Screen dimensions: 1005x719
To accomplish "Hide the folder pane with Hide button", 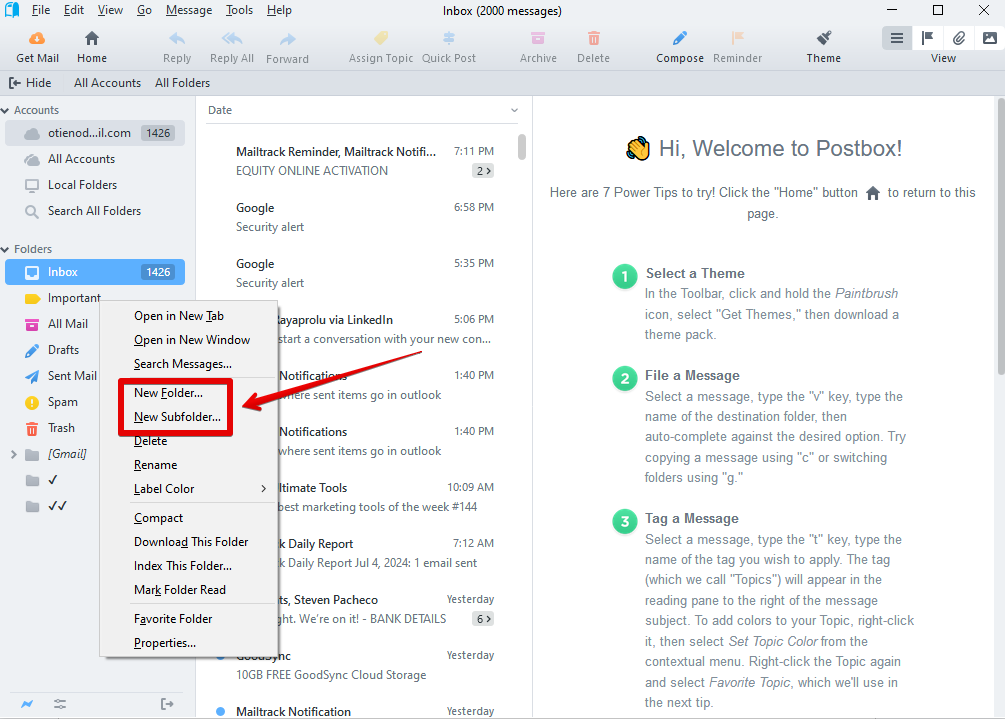I will (30, 83).
